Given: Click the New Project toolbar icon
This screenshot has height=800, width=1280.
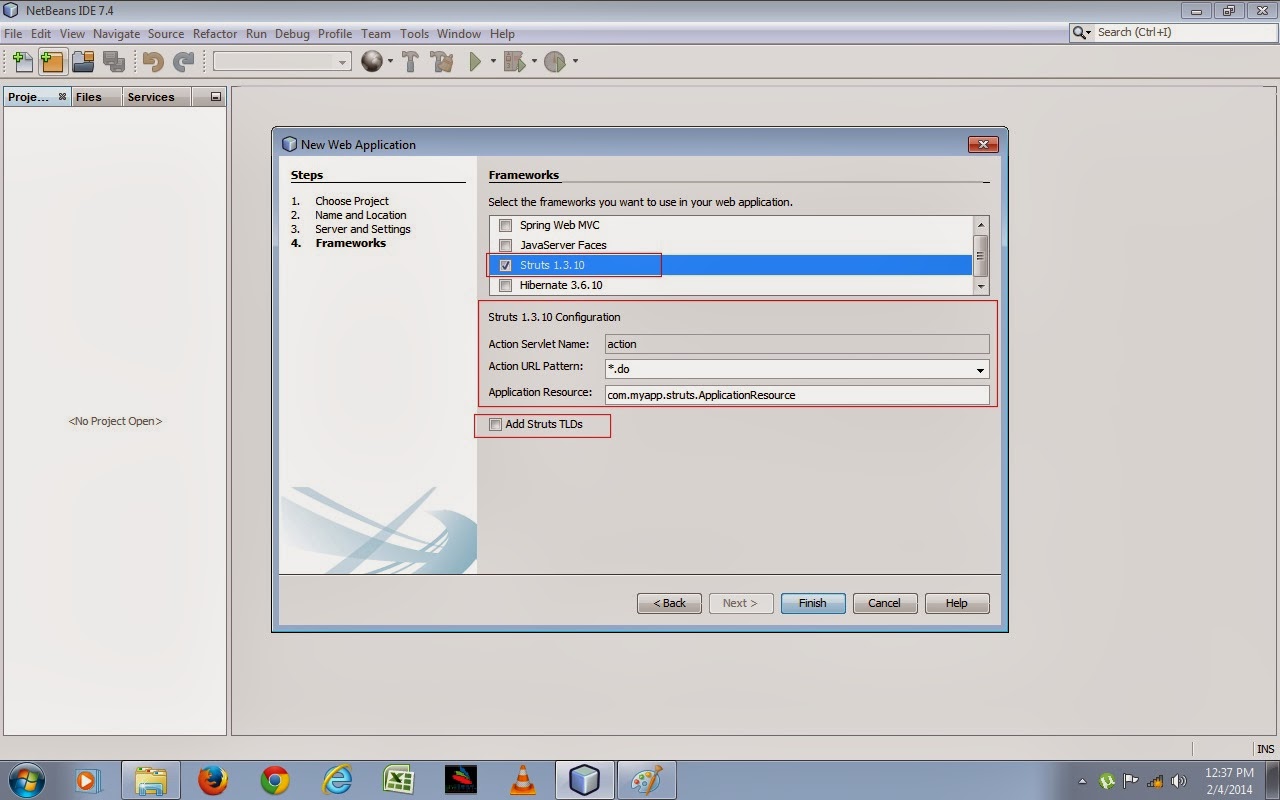Looking at the screenshot, I should [52, 62].
